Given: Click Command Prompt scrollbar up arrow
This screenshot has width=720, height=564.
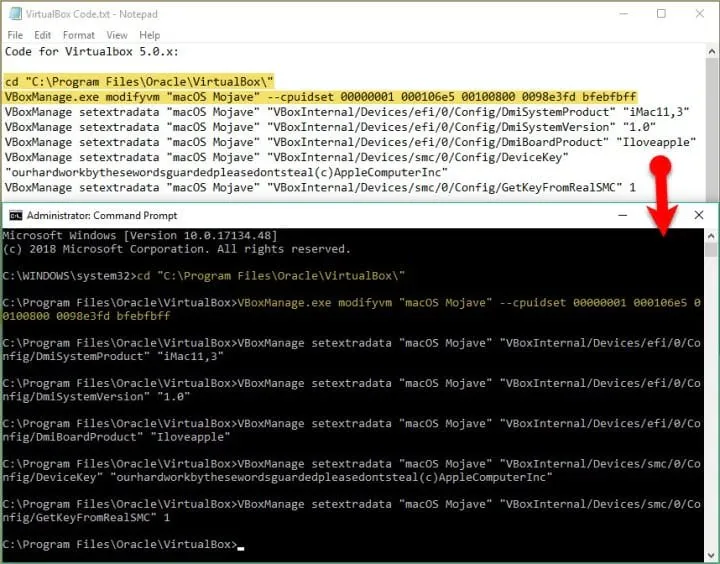Looking at the screenshot, I should pyautogui.click(x=711, y=236).
